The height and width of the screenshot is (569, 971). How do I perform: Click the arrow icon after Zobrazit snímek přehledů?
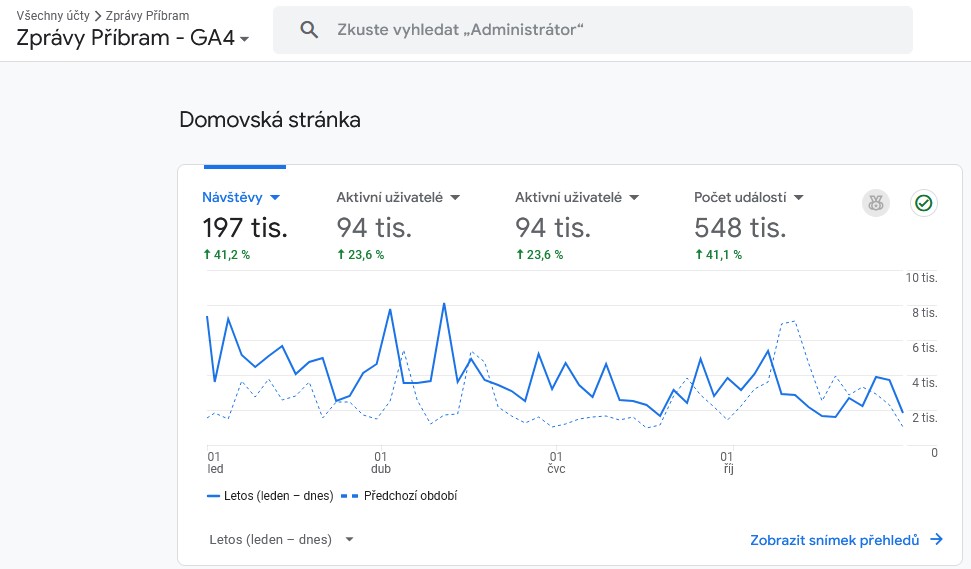[x=936, y=540]
